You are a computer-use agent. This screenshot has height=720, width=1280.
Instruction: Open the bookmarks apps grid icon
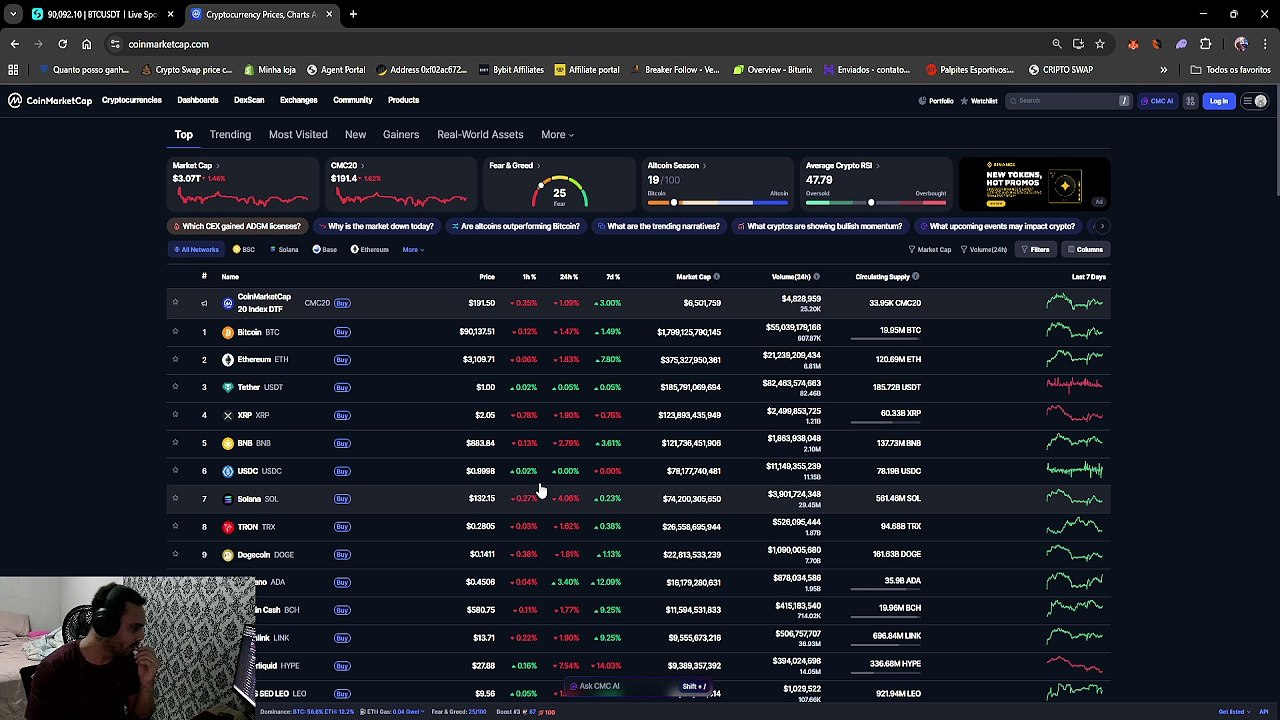(13, 70)
